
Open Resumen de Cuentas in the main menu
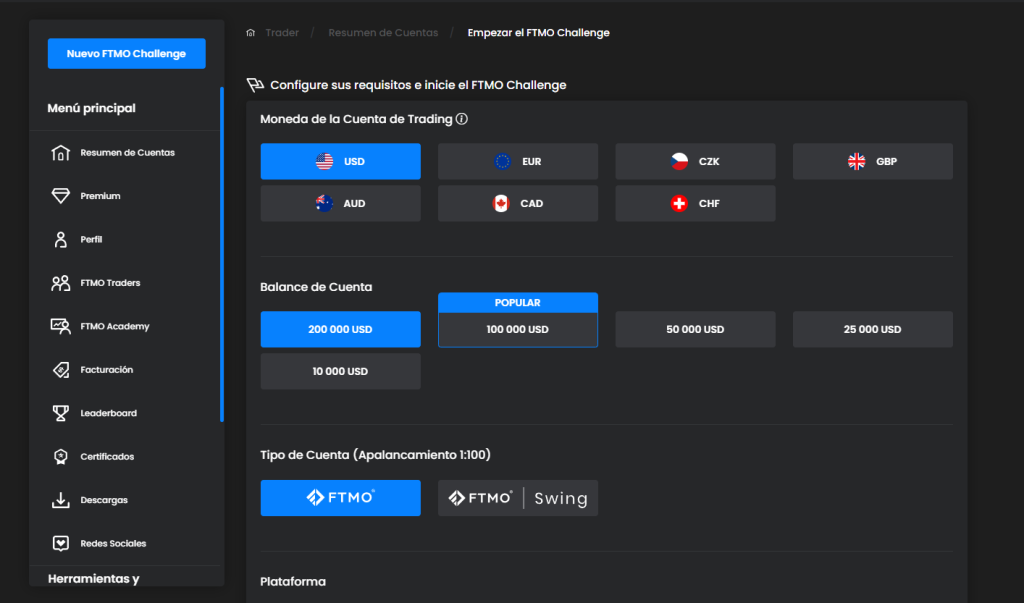pyautogui.click(x=127, y=153)
